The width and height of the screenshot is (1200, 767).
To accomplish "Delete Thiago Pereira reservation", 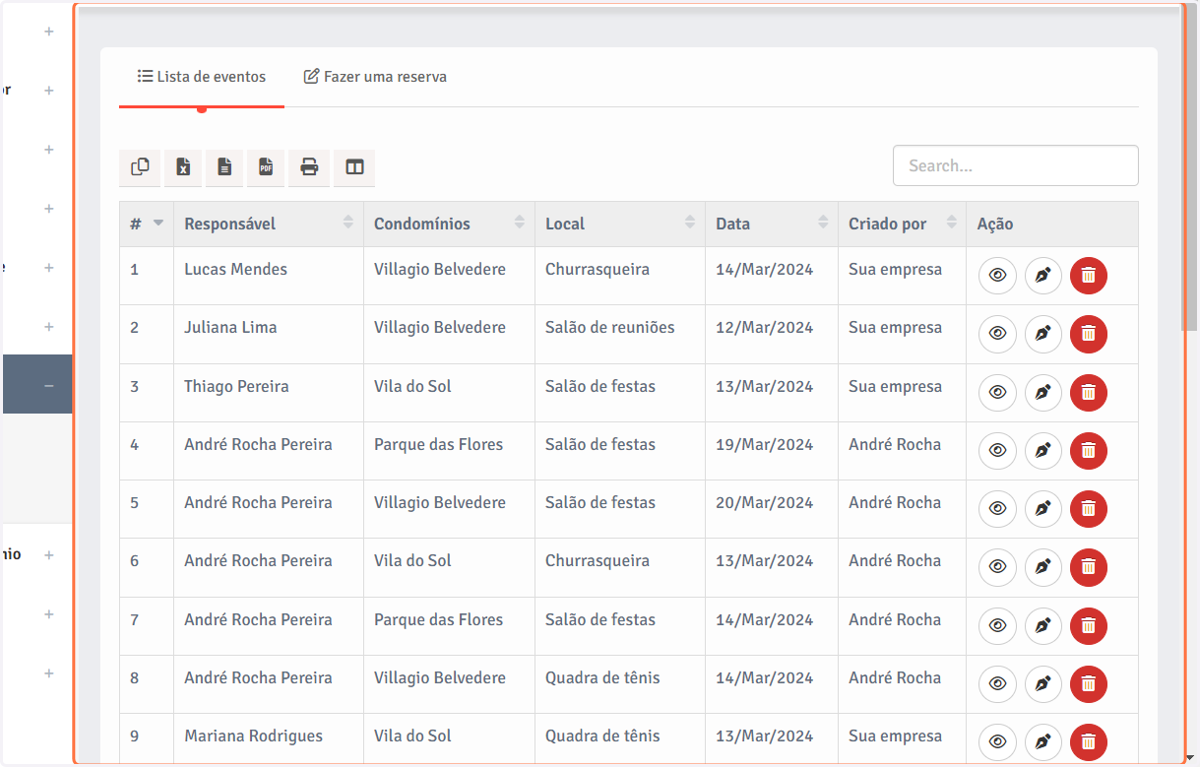I will [1089, 393].
